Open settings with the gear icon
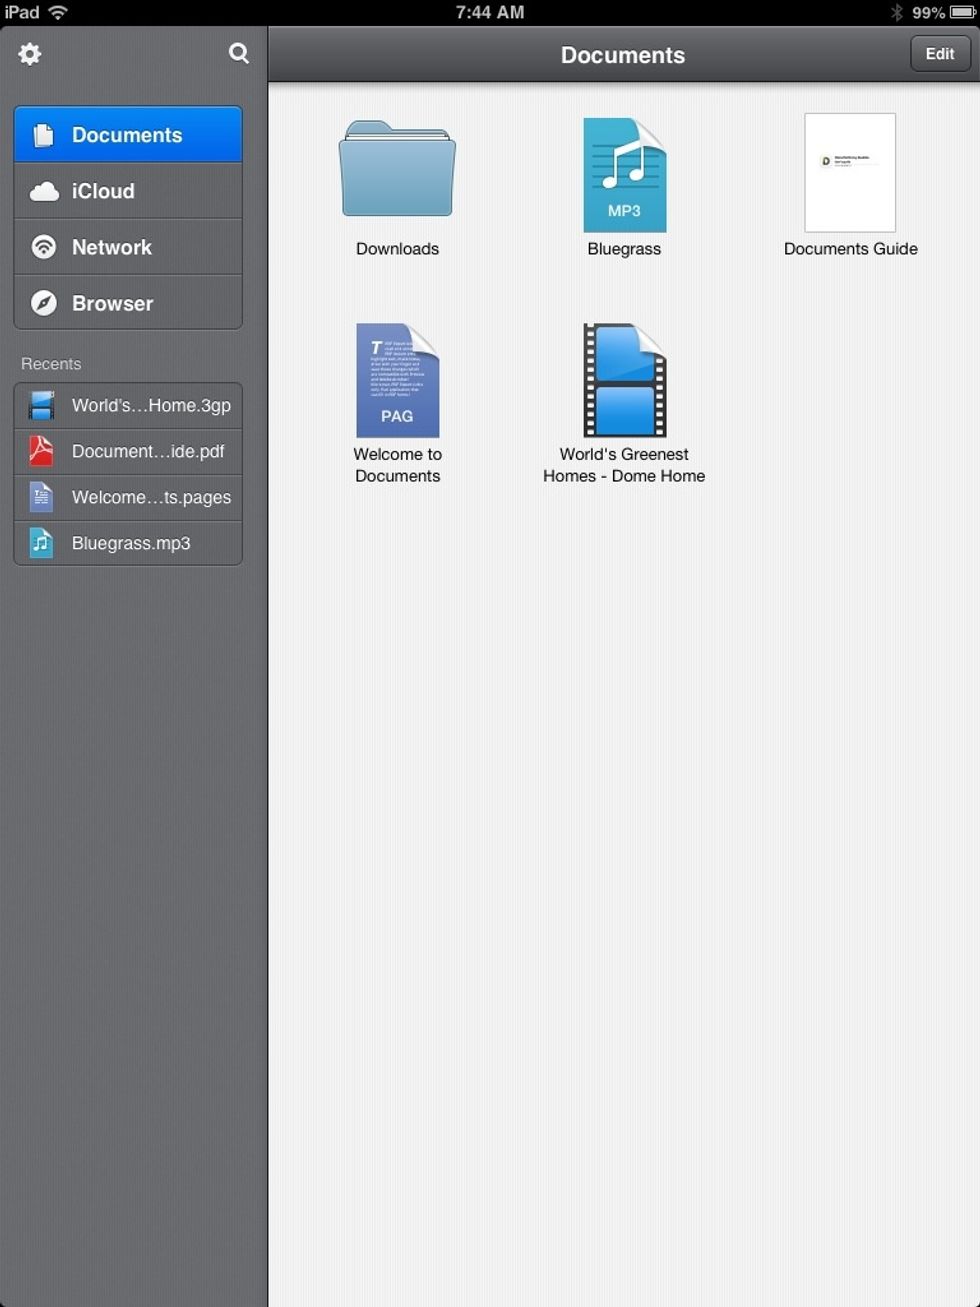This screenshot has height=1307, width=980. 30,54
